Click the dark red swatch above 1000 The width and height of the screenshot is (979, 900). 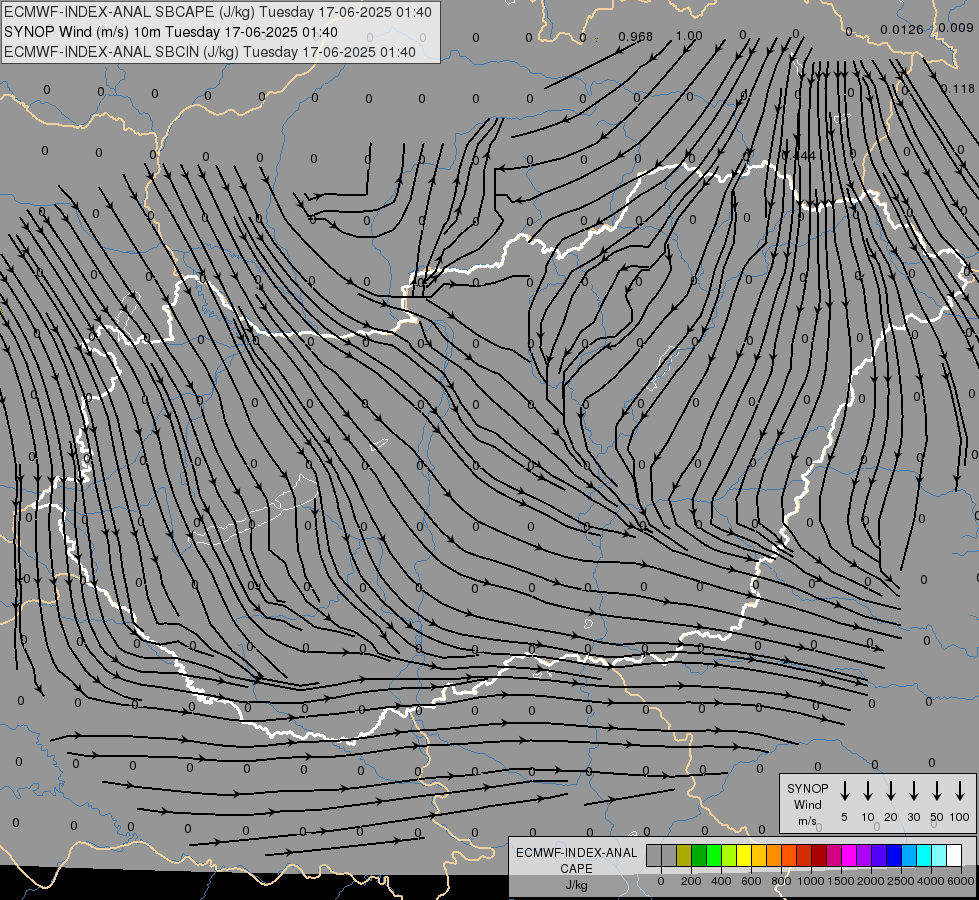point(819,855)
